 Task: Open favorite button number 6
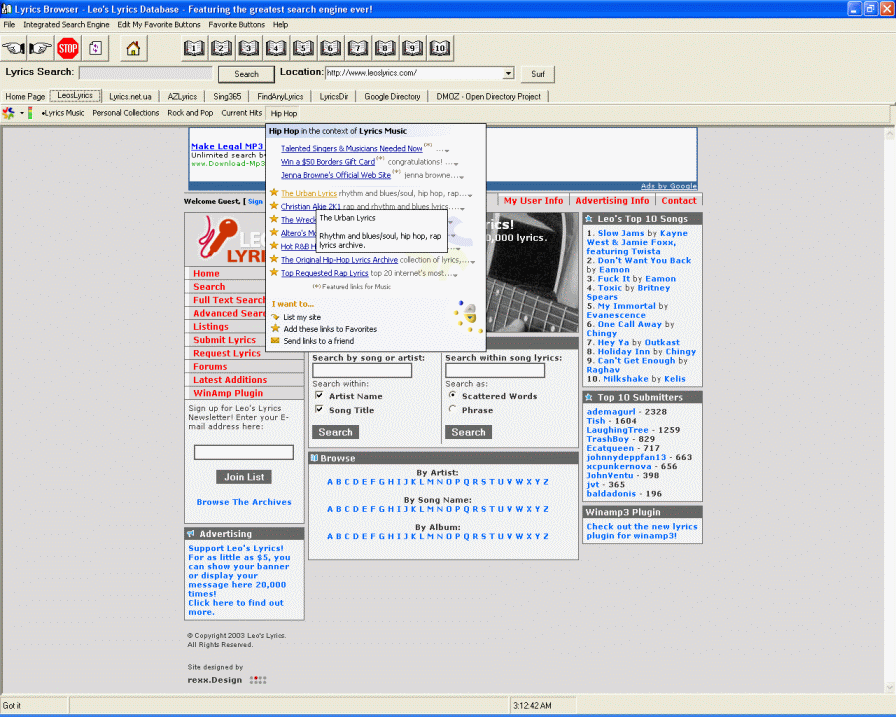coord(330,49)
